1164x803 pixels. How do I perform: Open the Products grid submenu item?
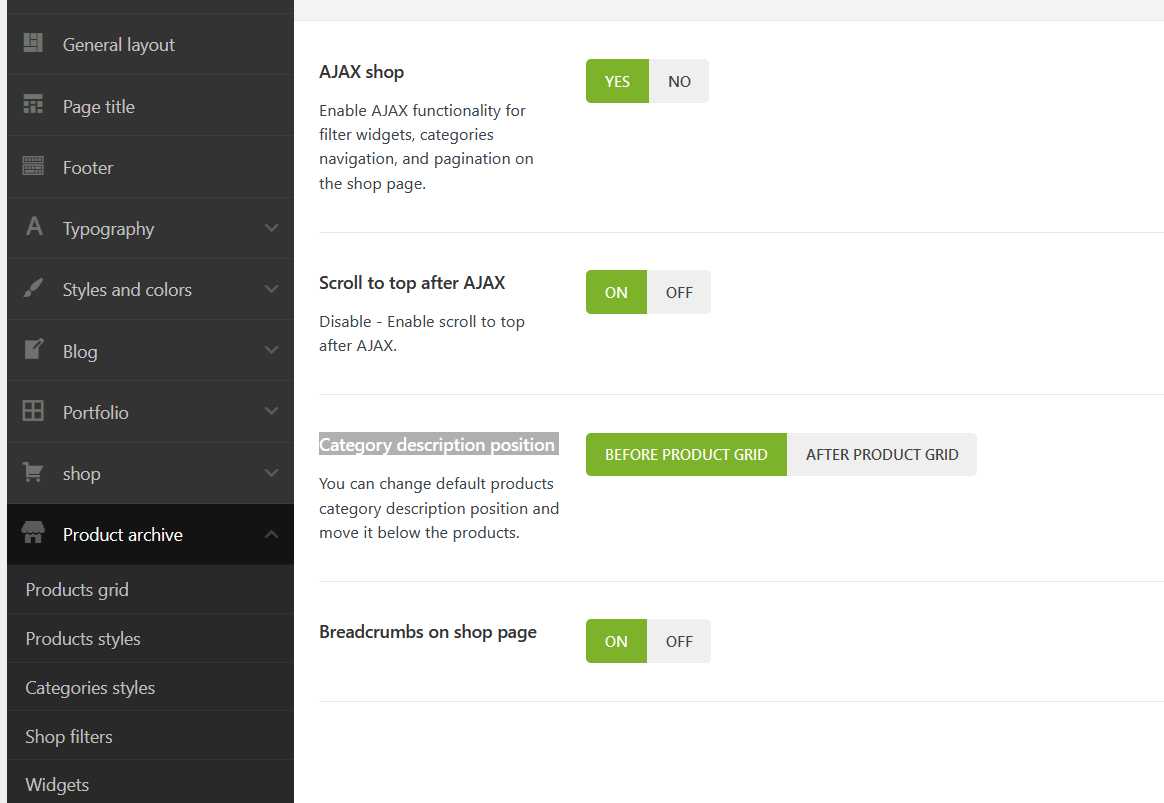coord(77,590)
